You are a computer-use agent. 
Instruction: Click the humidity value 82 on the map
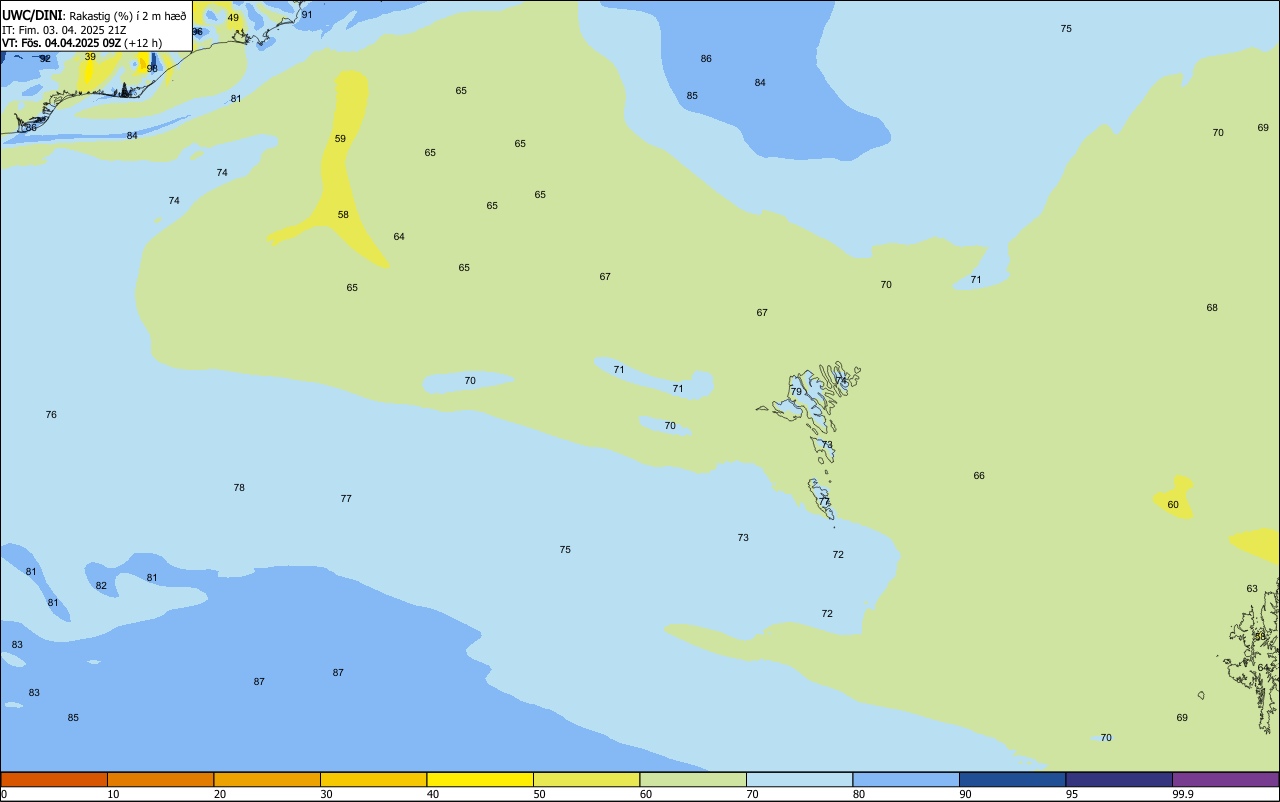(101, 586)
